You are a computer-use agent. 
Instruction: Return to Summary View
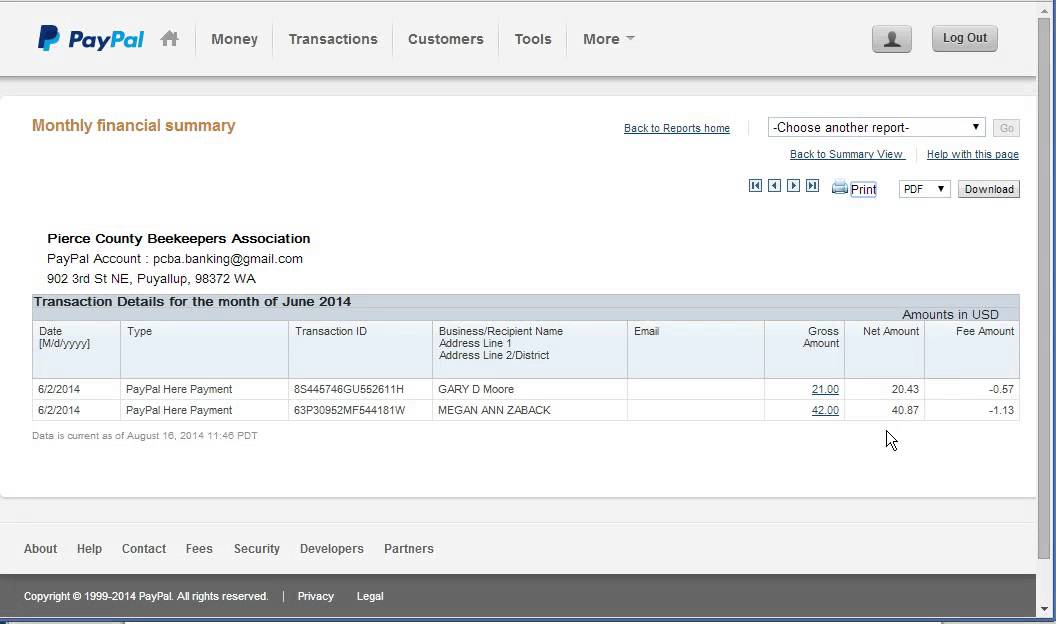pyautogui.click(x=846, y=154)
